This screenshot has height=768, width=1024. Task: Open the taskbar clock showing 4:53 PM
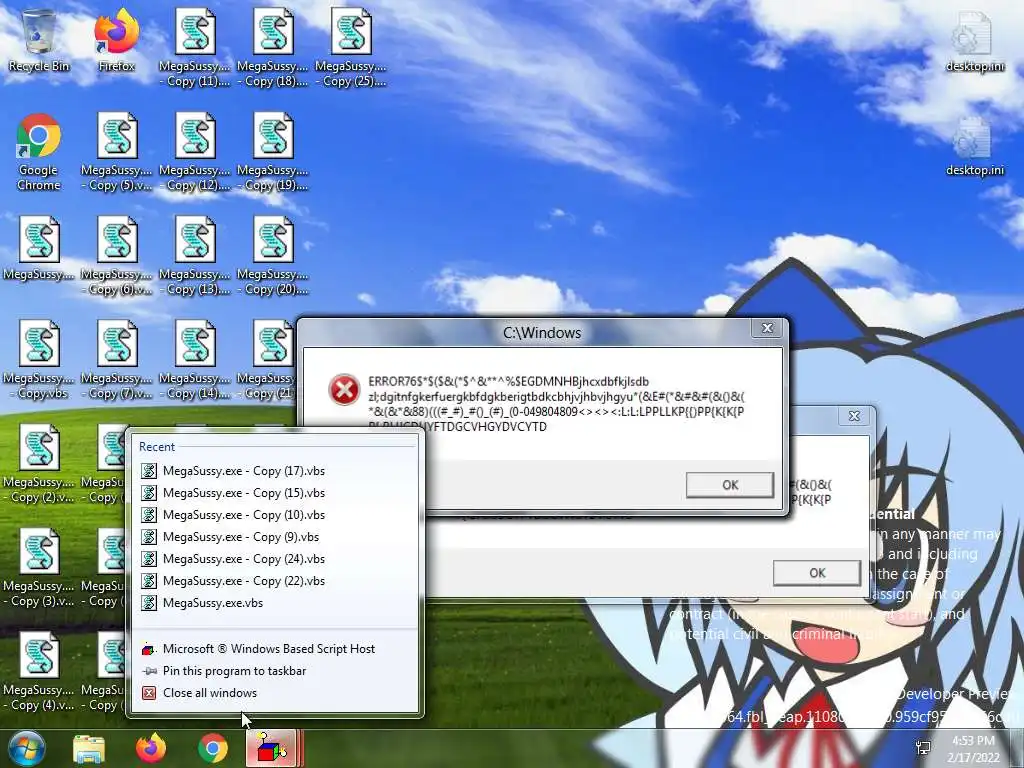(974, 749)
